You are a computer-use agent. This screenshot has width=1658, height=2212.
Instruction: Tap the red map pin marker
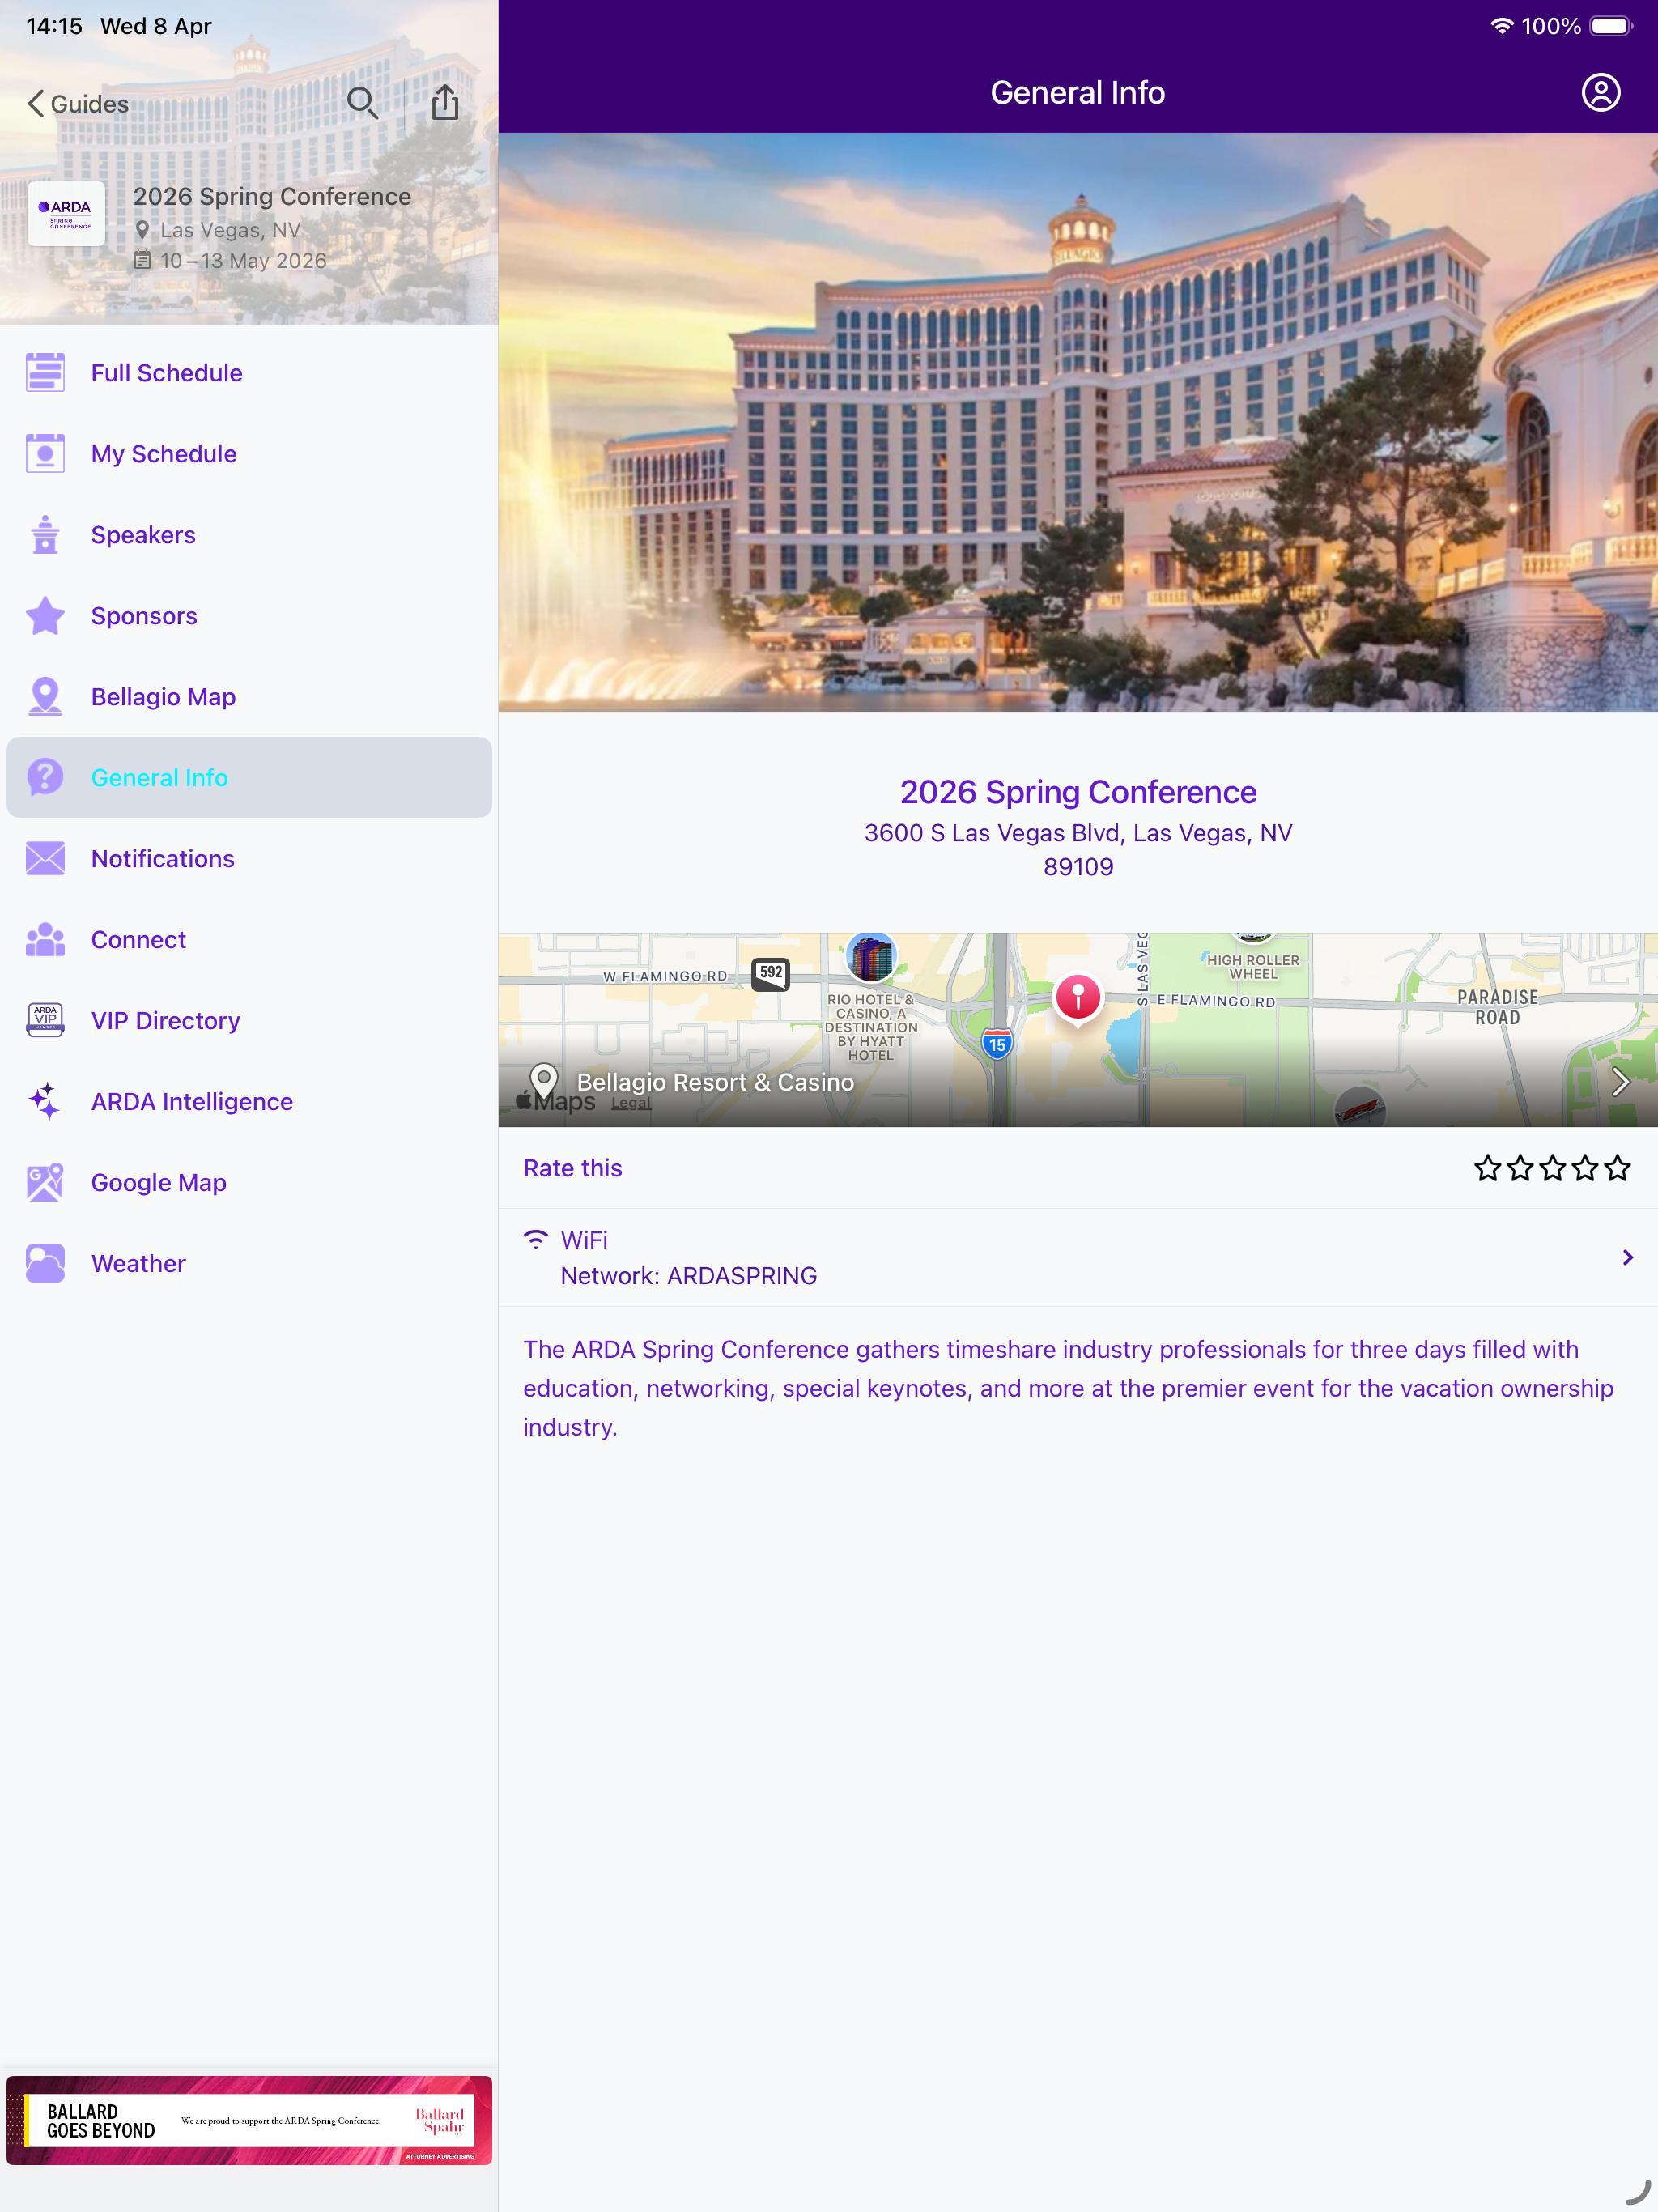[x=1077, y=997]
